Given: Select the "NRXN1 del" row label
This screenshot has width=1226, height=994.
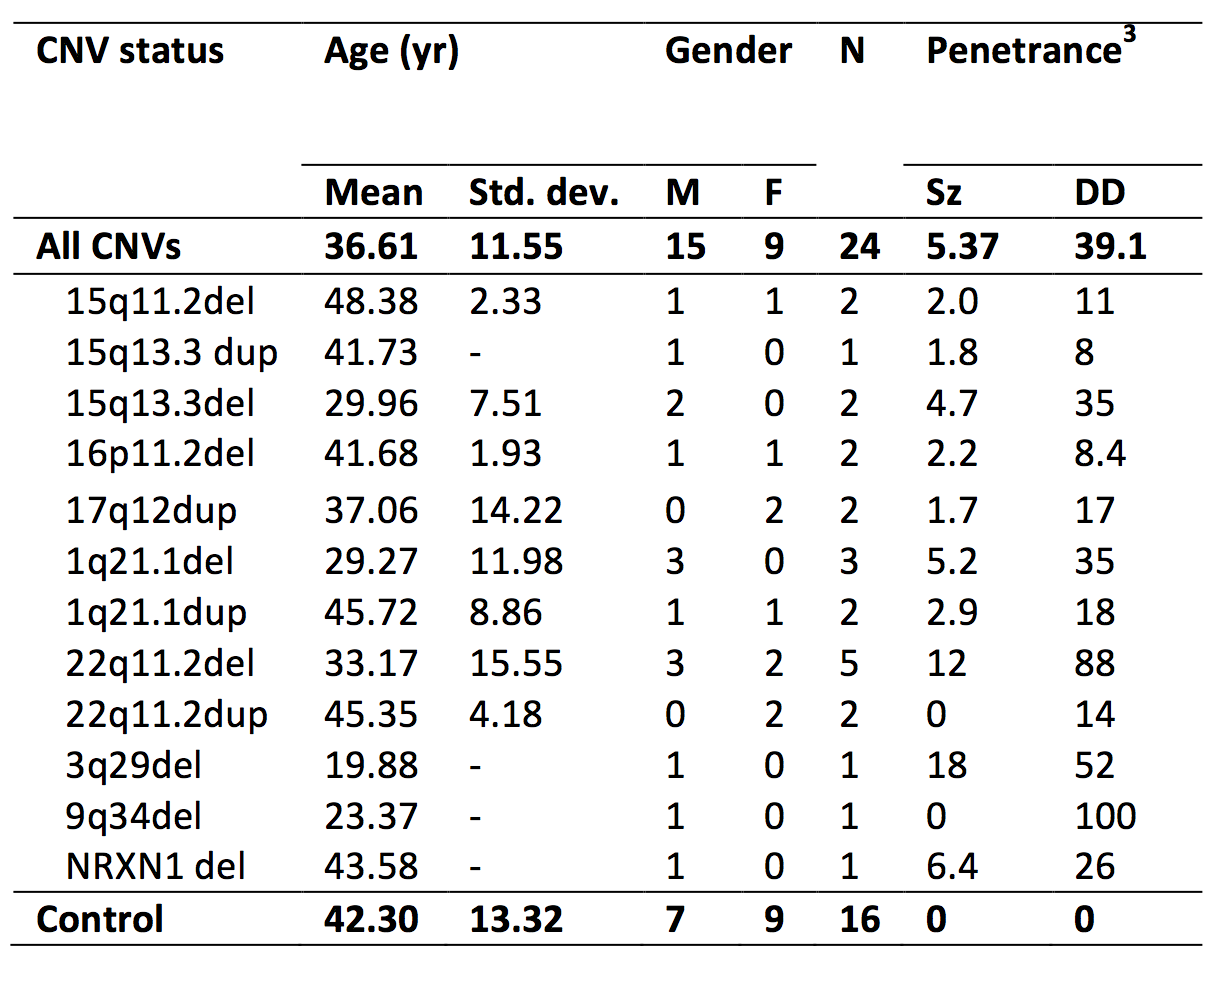Looking at the screenshot, I should coord(155,867).
